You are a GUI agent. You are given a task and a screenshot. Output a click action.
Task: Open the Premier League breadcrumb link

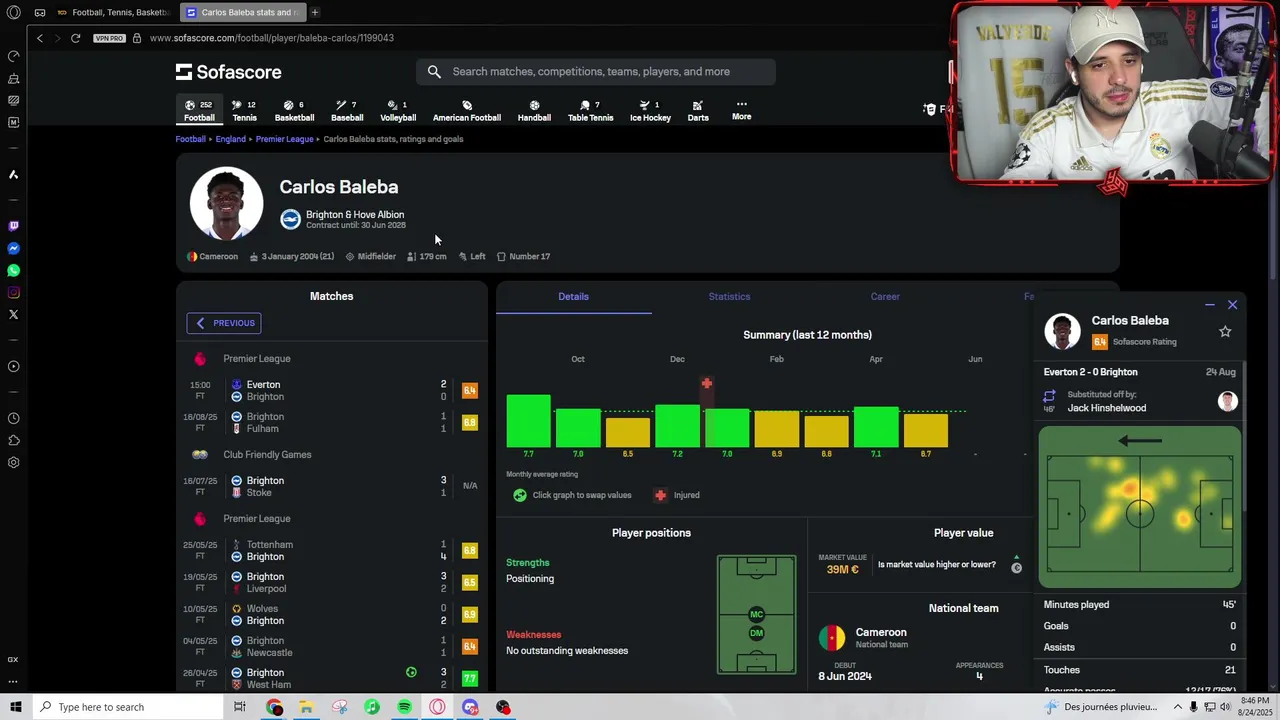pos(284,139)
